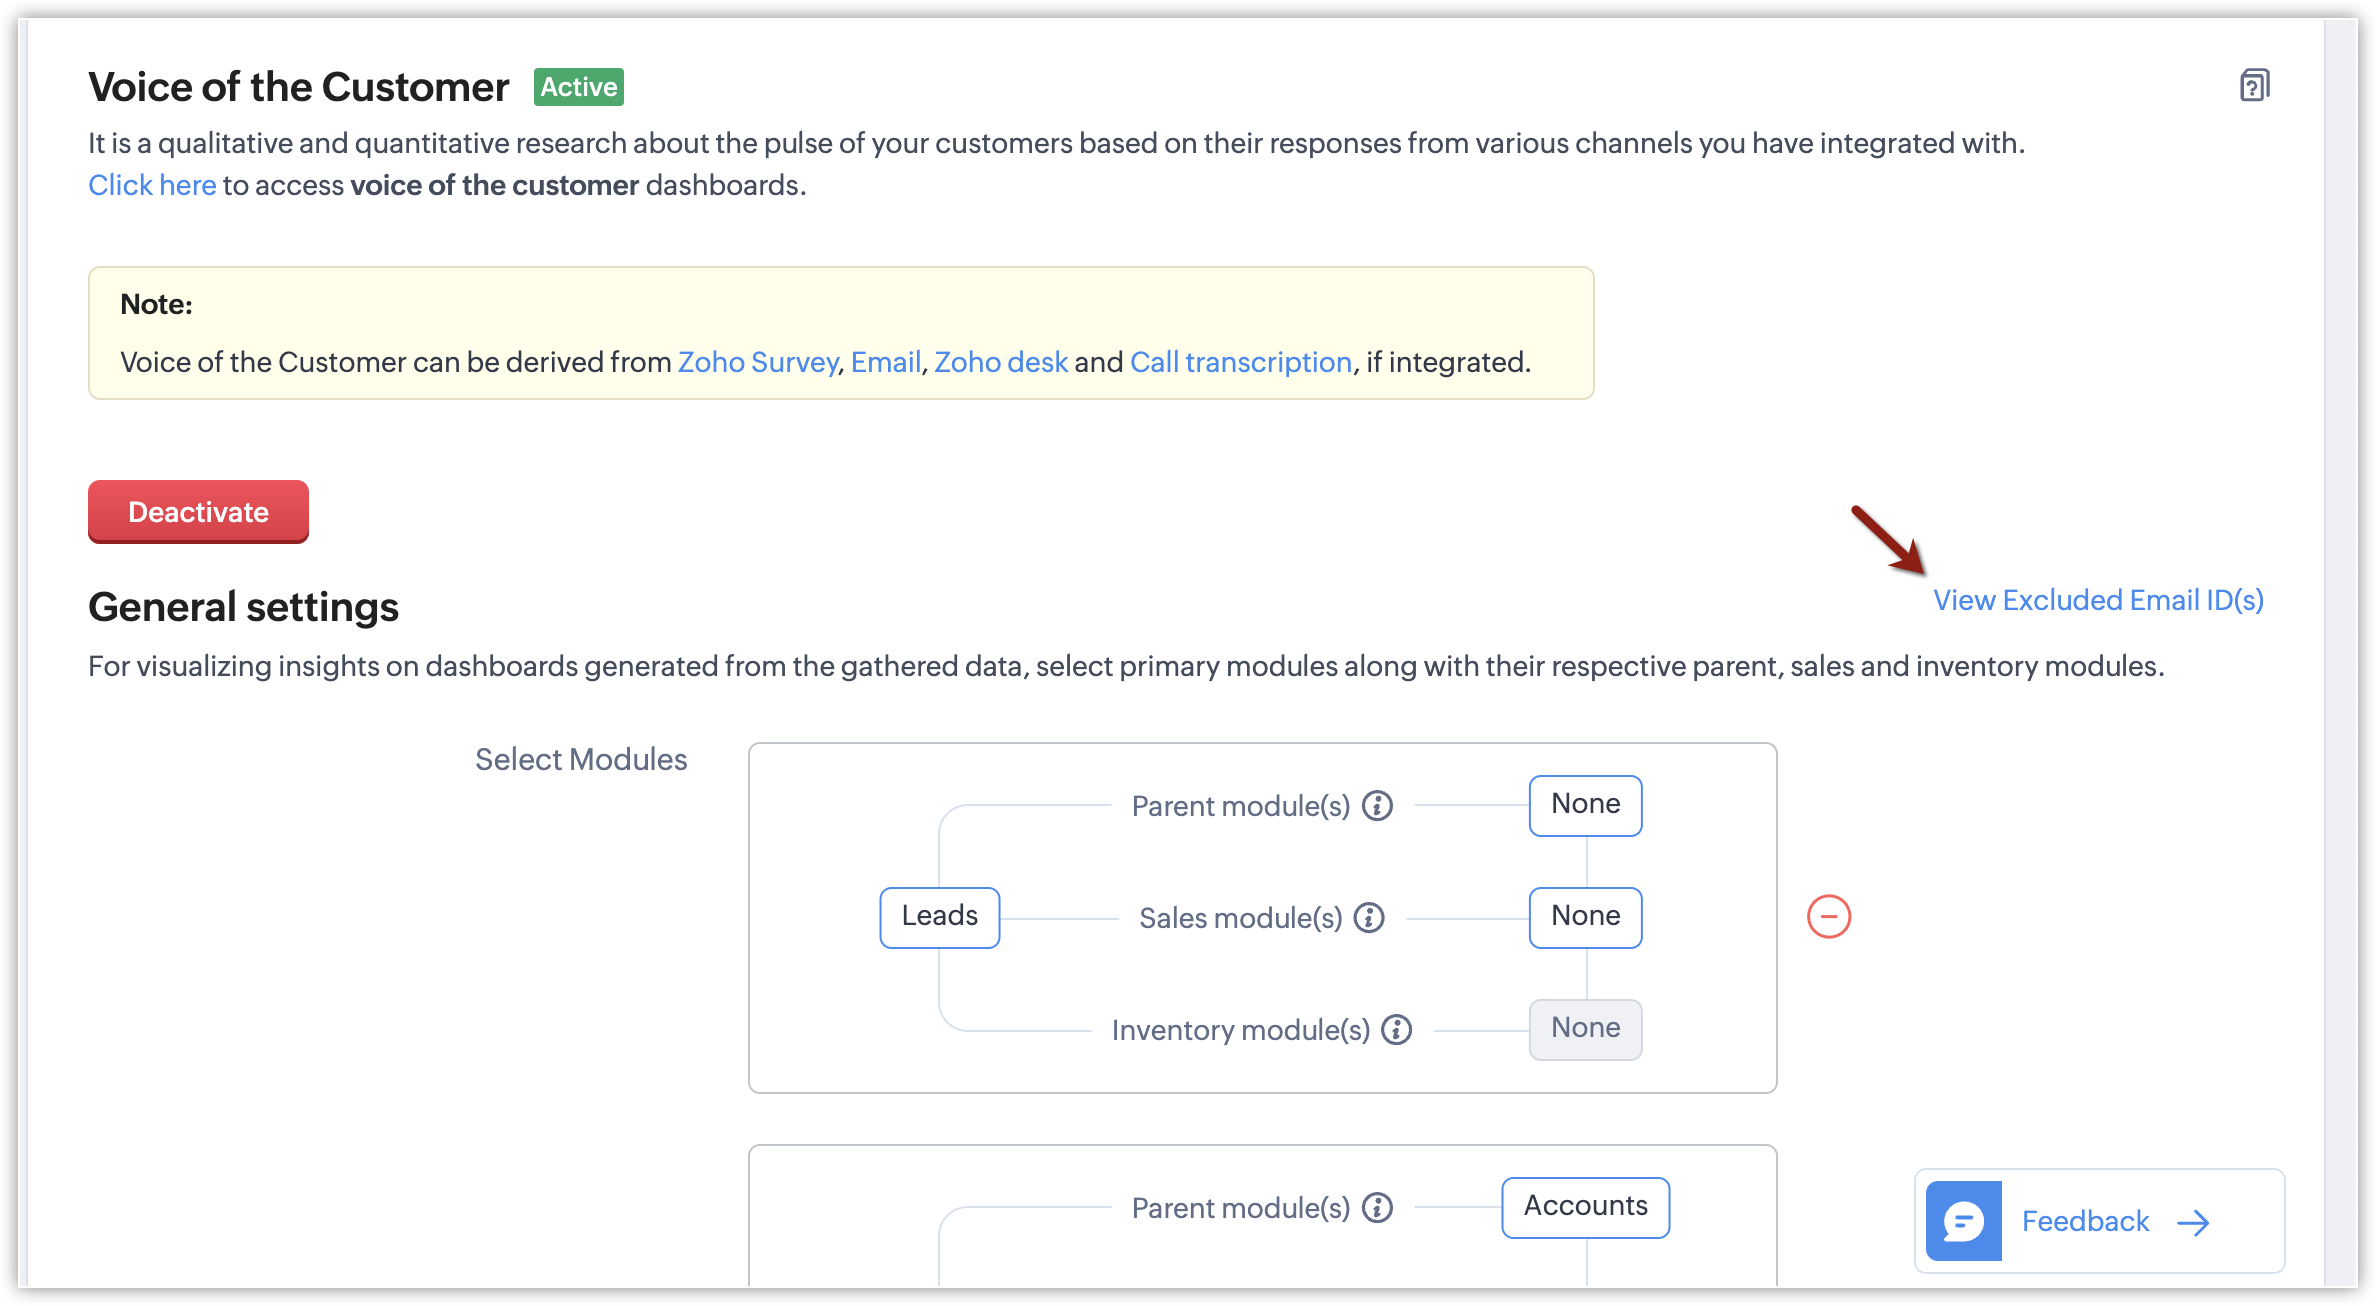2376x1306 pixels.
Task: Click info icon beside Leads Parent module(s)
Action: [x=1378, y=806]
